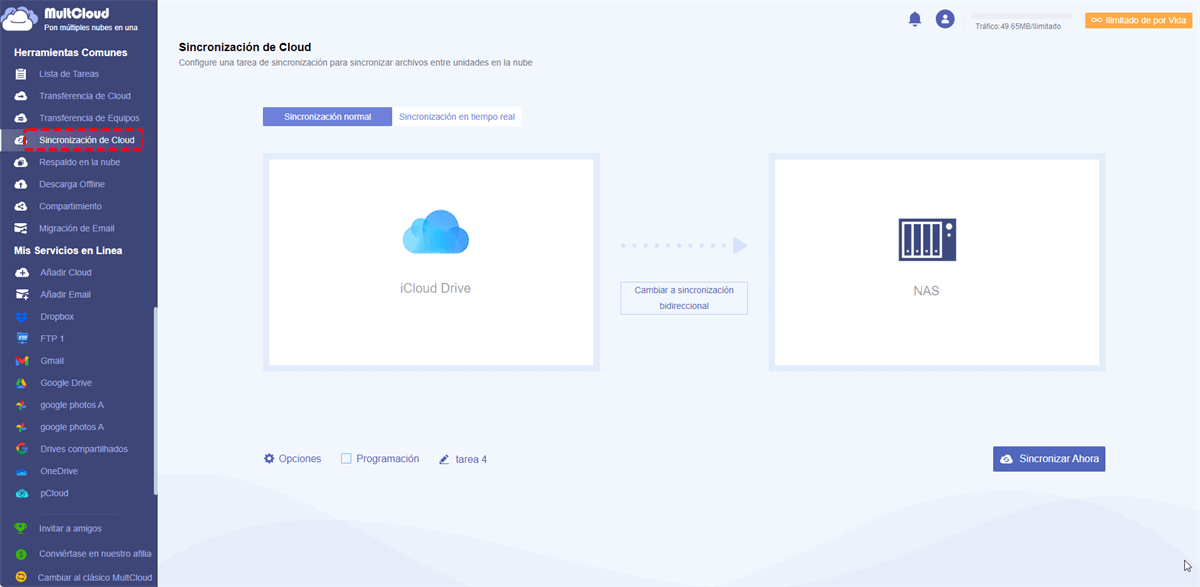
Task: Click the Invitar a amigos icon
Action: (x=21, y=528)
